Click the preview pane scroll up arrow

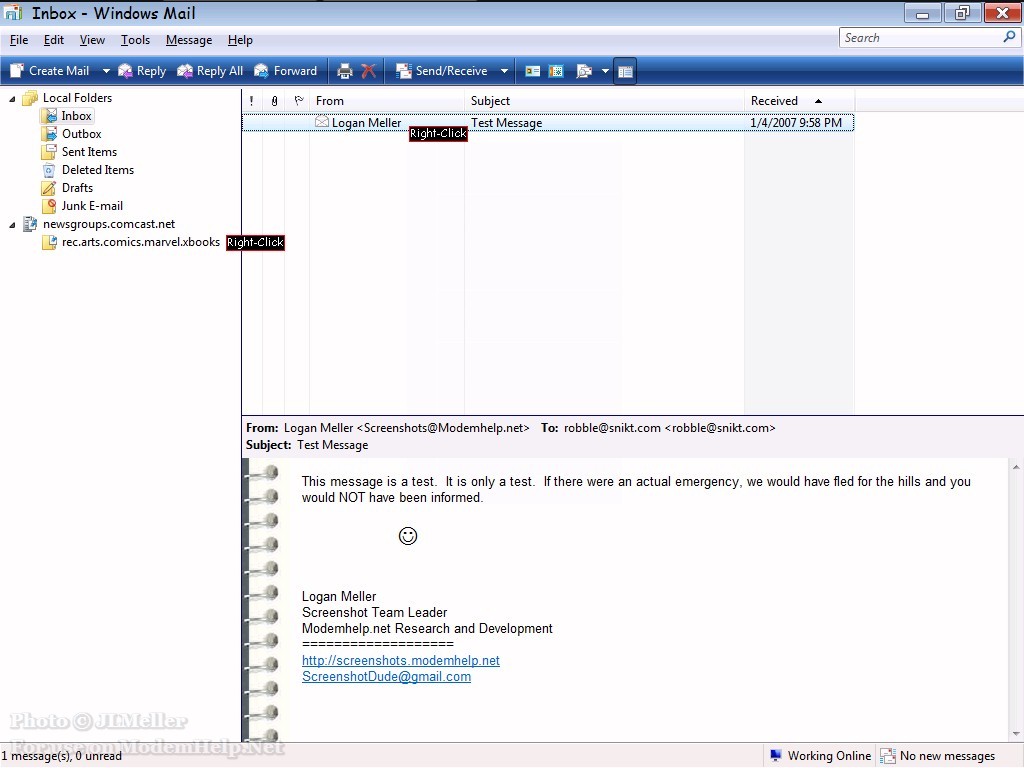(1016, 467)
